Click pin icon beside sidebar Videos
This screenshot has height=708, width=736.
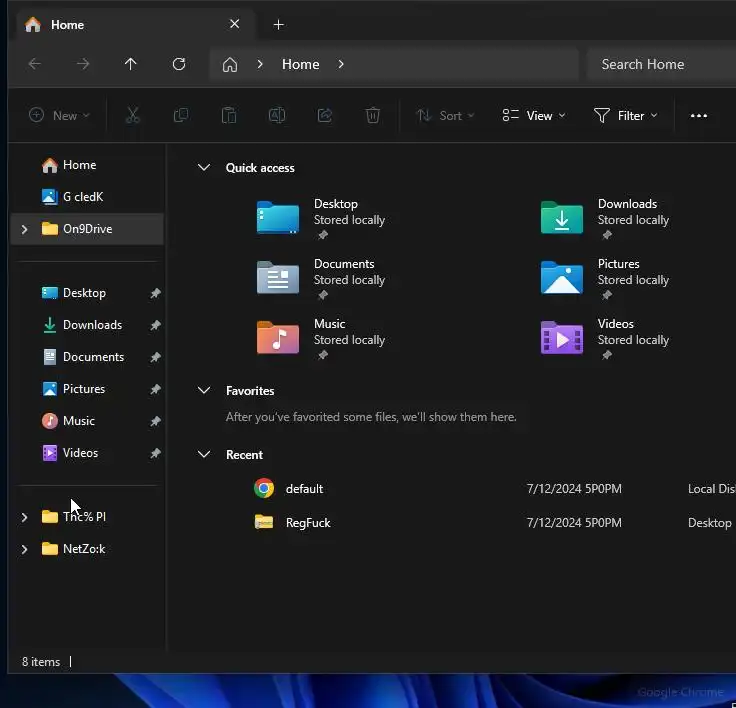(x=155, y=453)
